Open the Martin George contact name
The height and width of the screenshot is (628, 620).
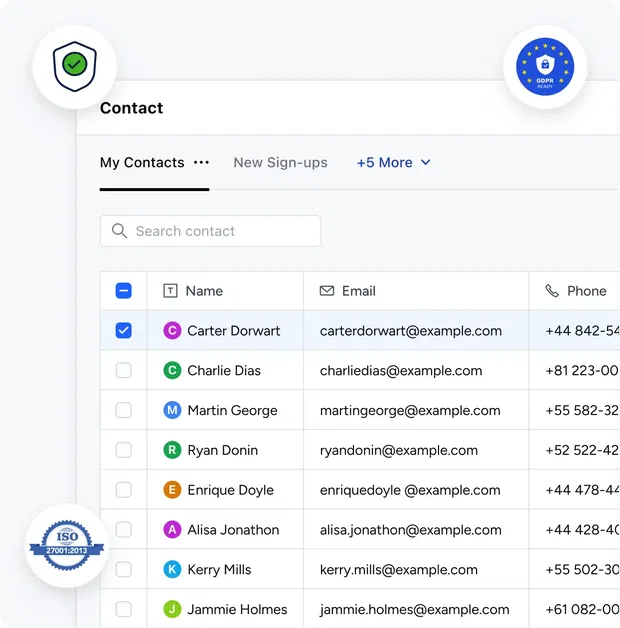(232, 411)
